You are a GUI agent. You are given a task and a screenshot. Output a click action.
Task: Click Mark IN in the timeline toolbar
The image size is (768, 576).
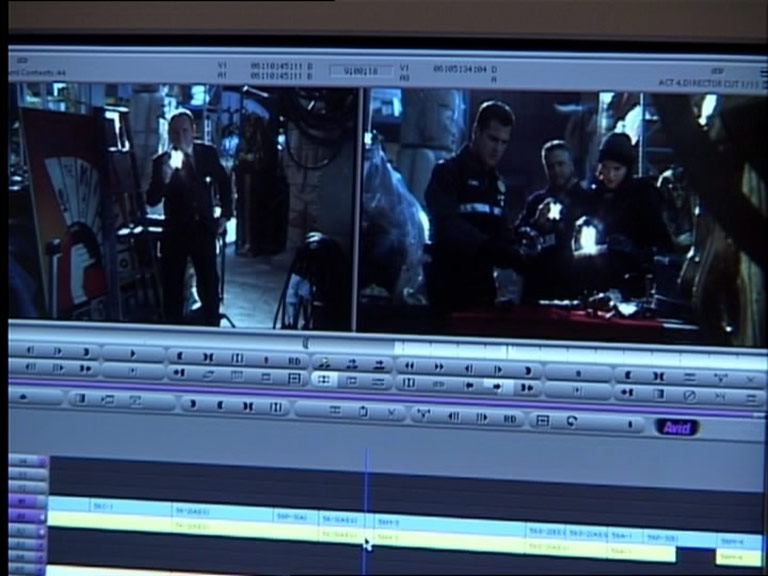click(x=220, y=405)
